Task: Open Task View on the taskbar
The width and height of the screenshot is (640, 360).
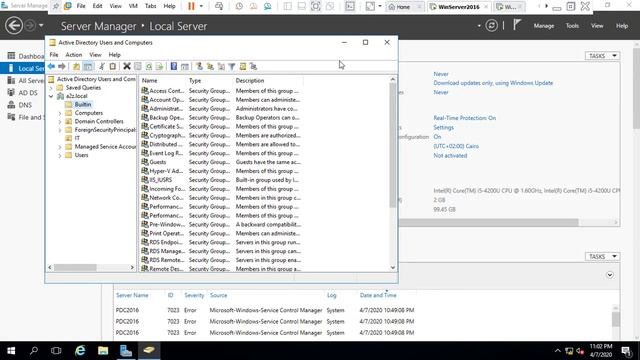Action: coord(56,351)
